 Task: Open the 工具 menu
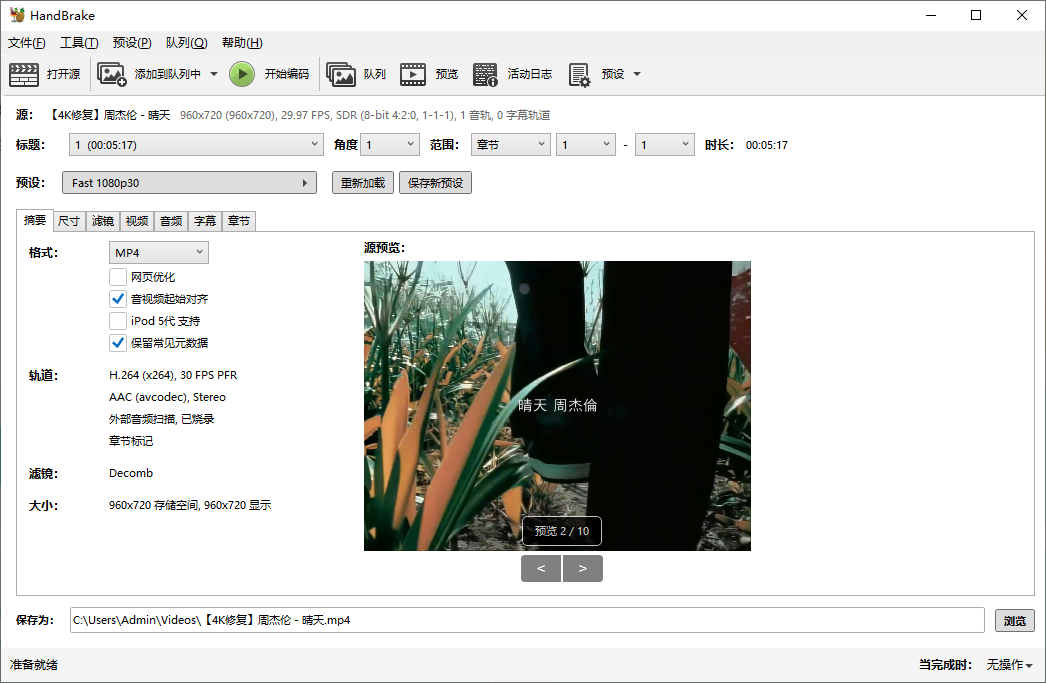point(78,42)
